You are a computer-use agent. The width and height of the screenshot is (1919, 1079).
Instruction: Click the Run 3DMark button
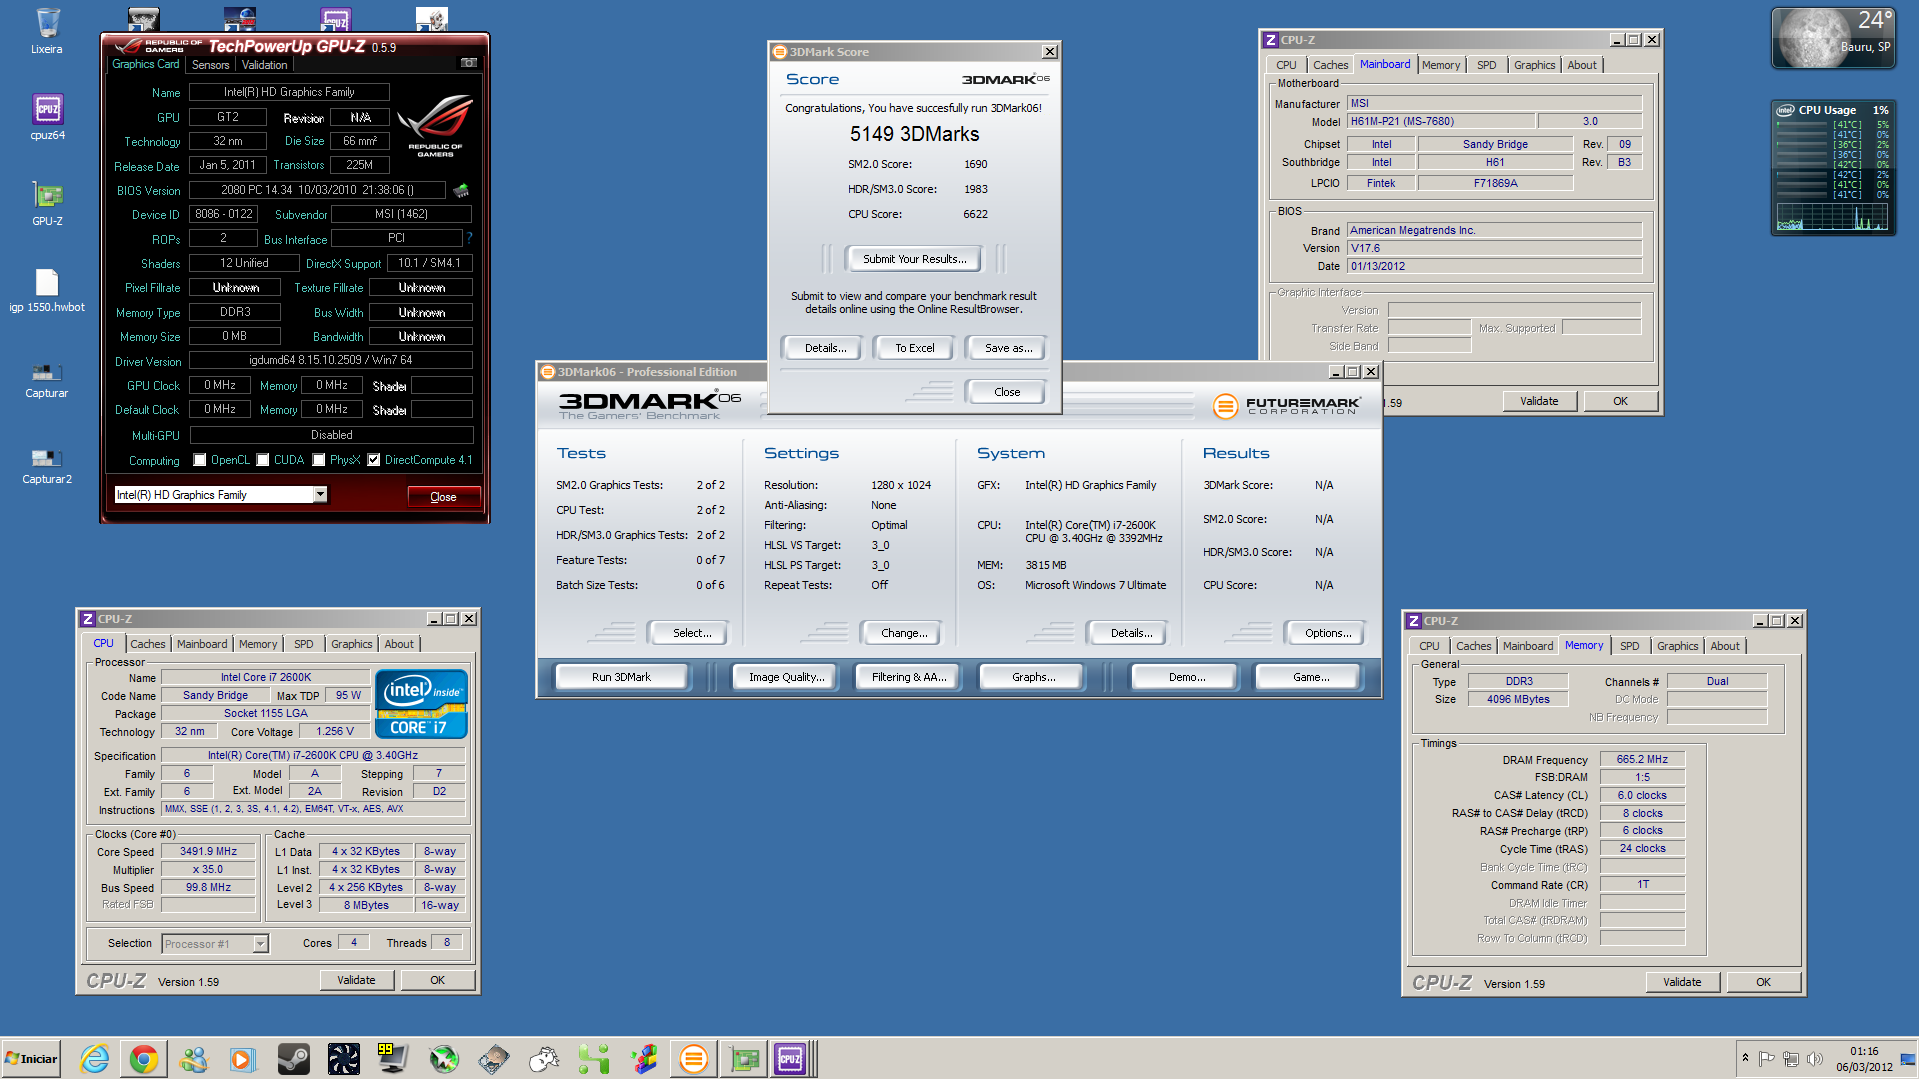click(x=621, y=677)
